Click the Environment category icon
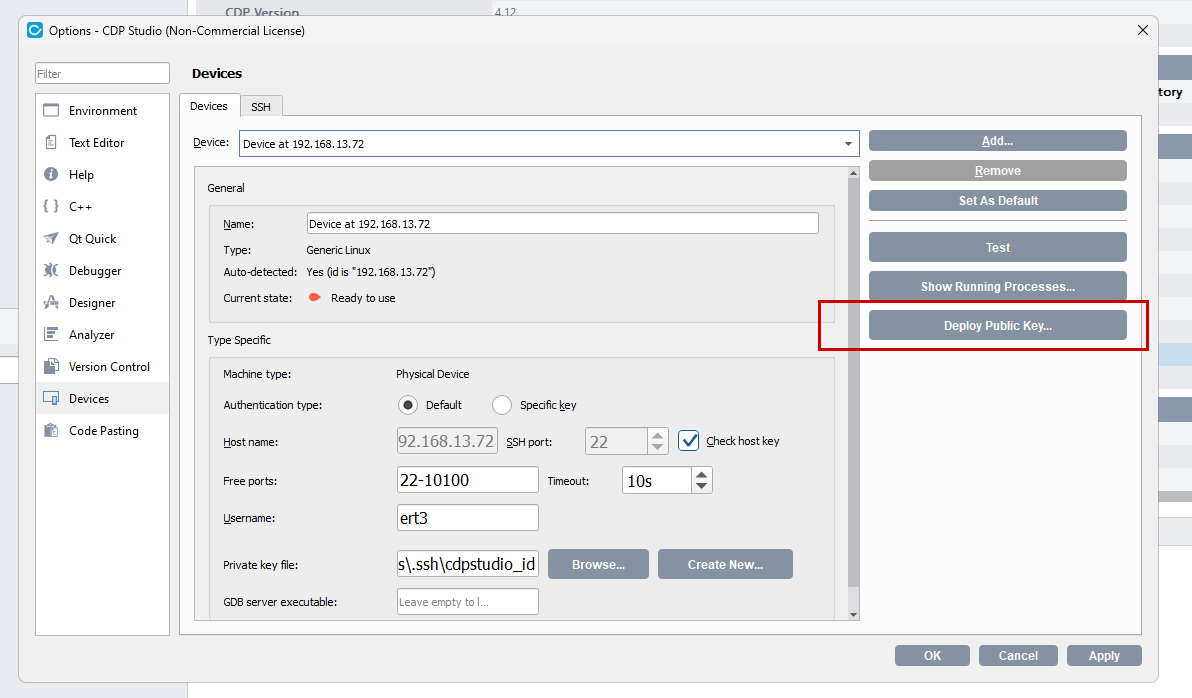This screenshot has height=698, width=1192. (x=51, y=110)
